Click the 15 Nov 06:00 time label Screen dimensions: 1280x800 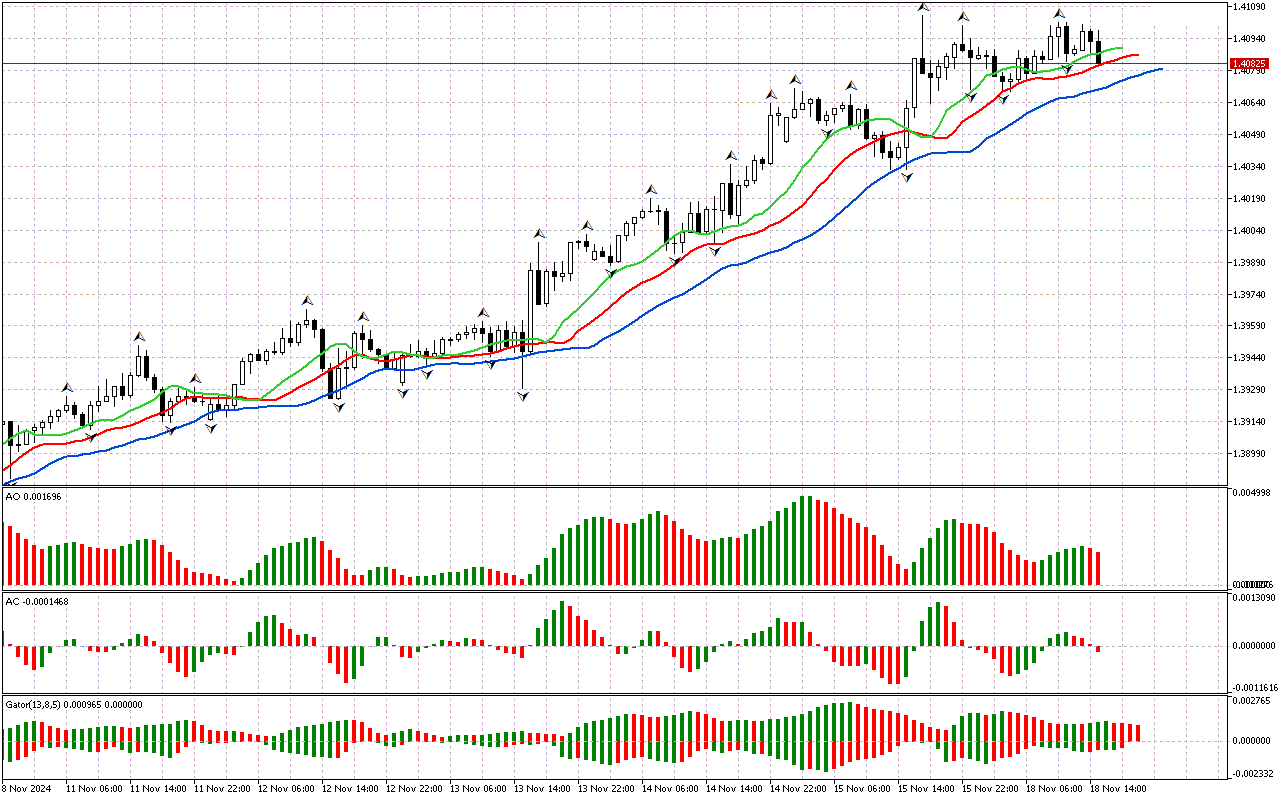pos(862,789)
